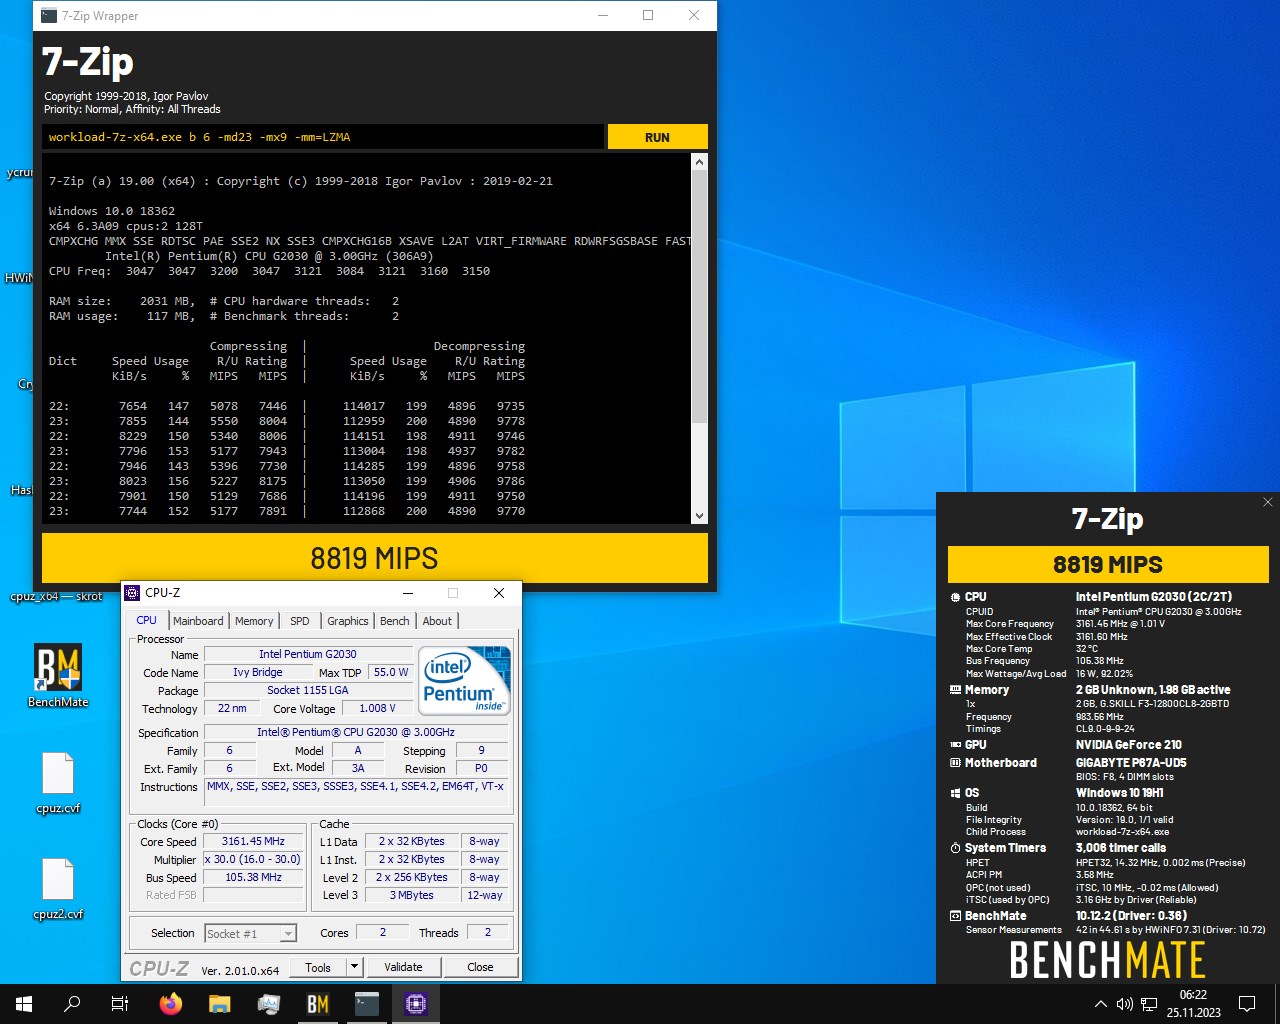Expand the Tools dropdown arrow in CPU-Z

click(x=354, y=967)
